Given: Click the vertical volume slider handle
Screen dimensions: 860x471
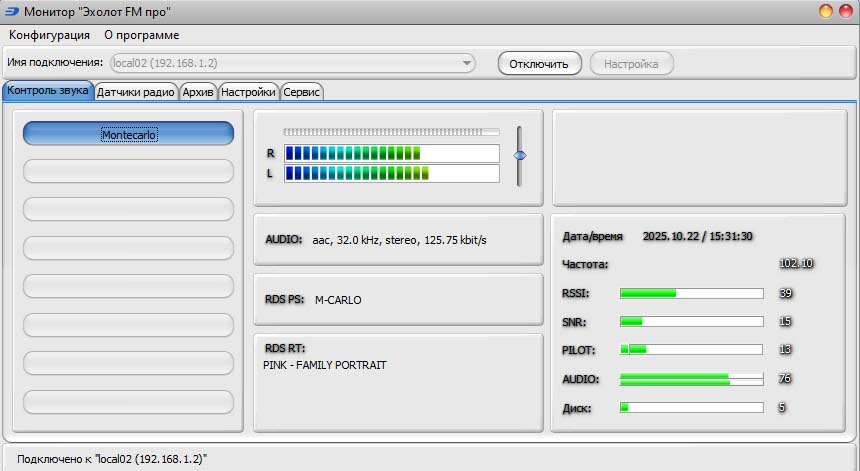Looking at the screenshot, I should tap(519, 155).
